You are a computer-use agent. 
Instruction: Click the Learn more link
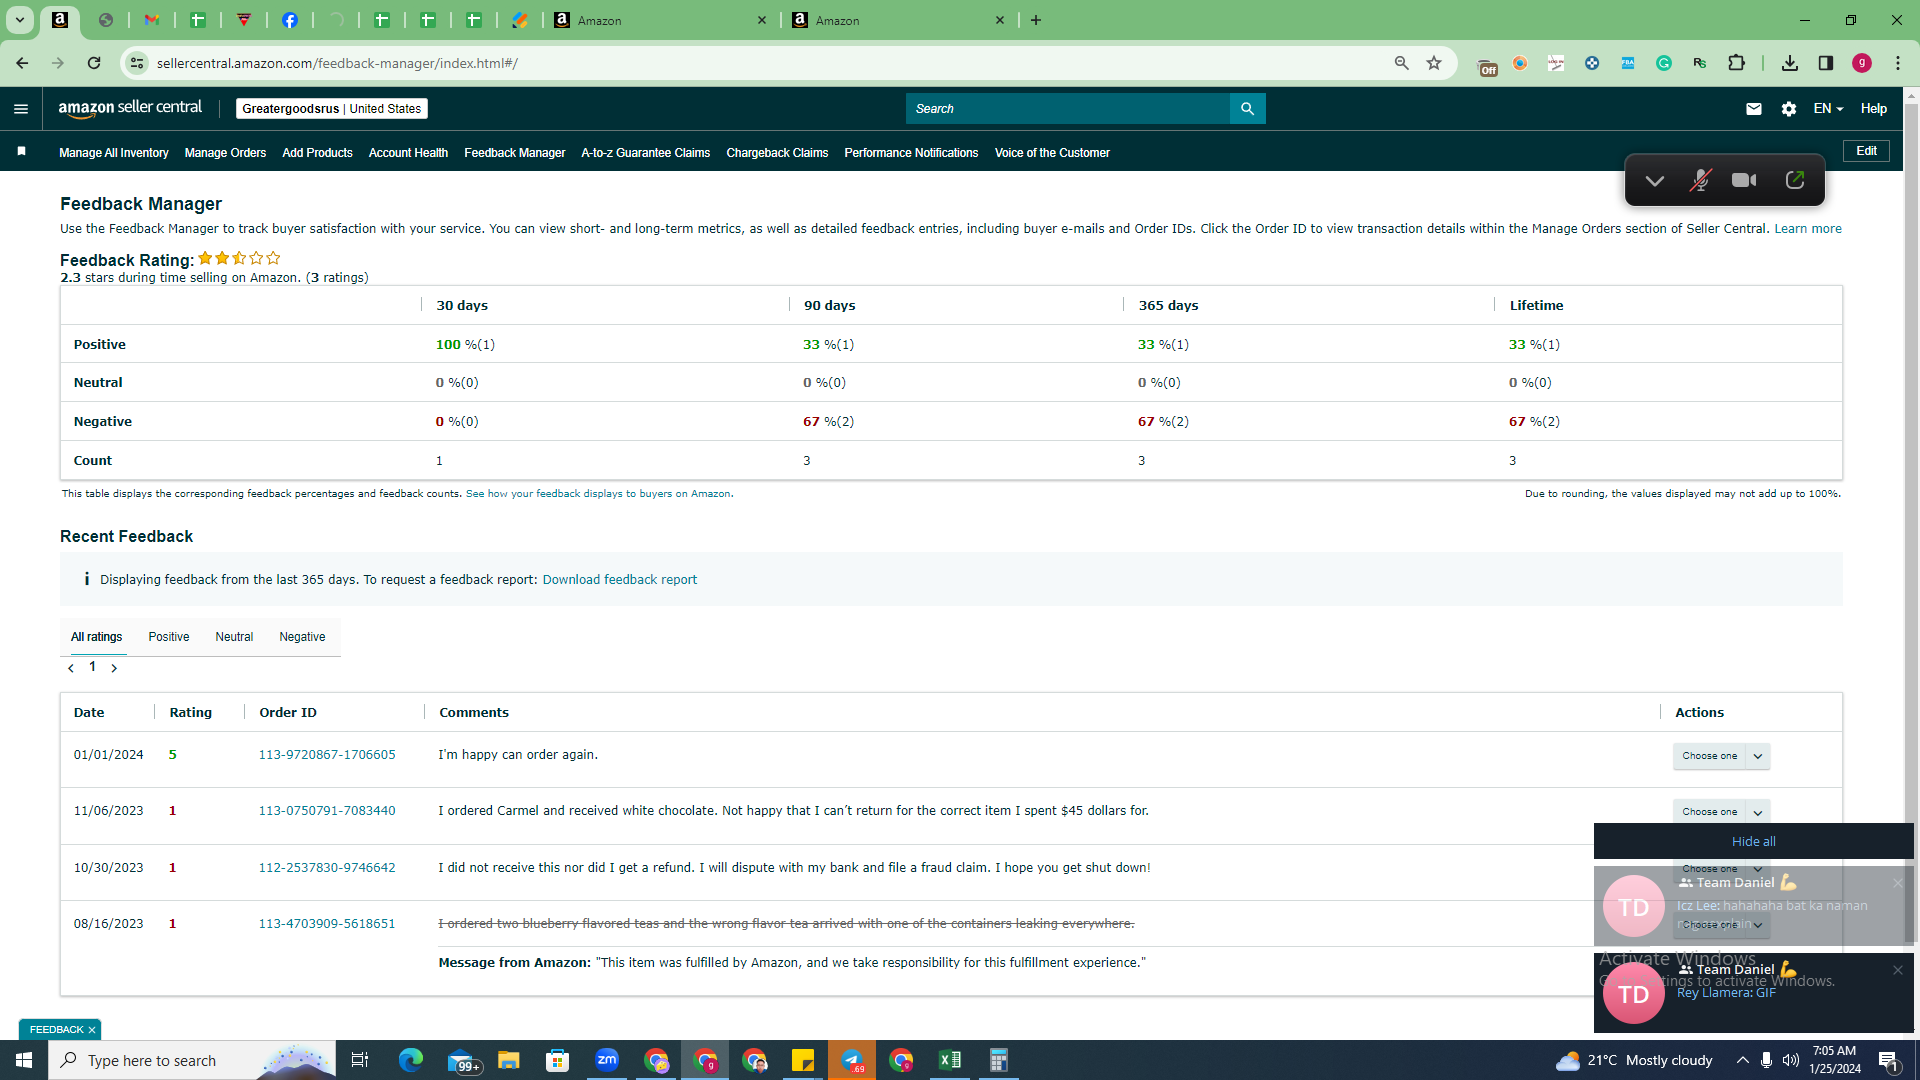pos(1808,229)
